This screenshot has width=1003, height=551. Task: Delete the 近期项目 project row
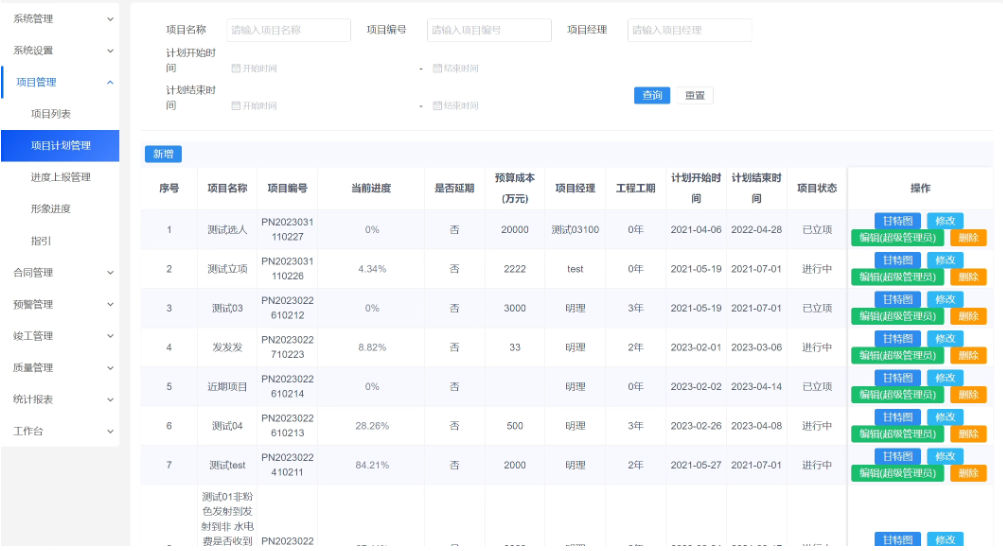(x=968, y=395)
